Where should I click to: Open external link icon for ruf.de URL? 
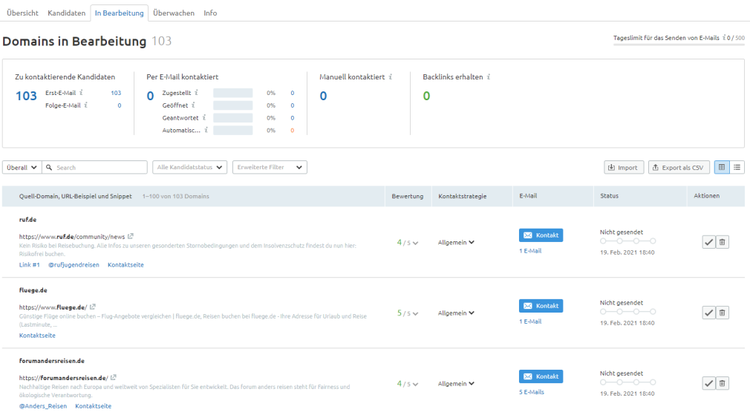pos(131,236)
